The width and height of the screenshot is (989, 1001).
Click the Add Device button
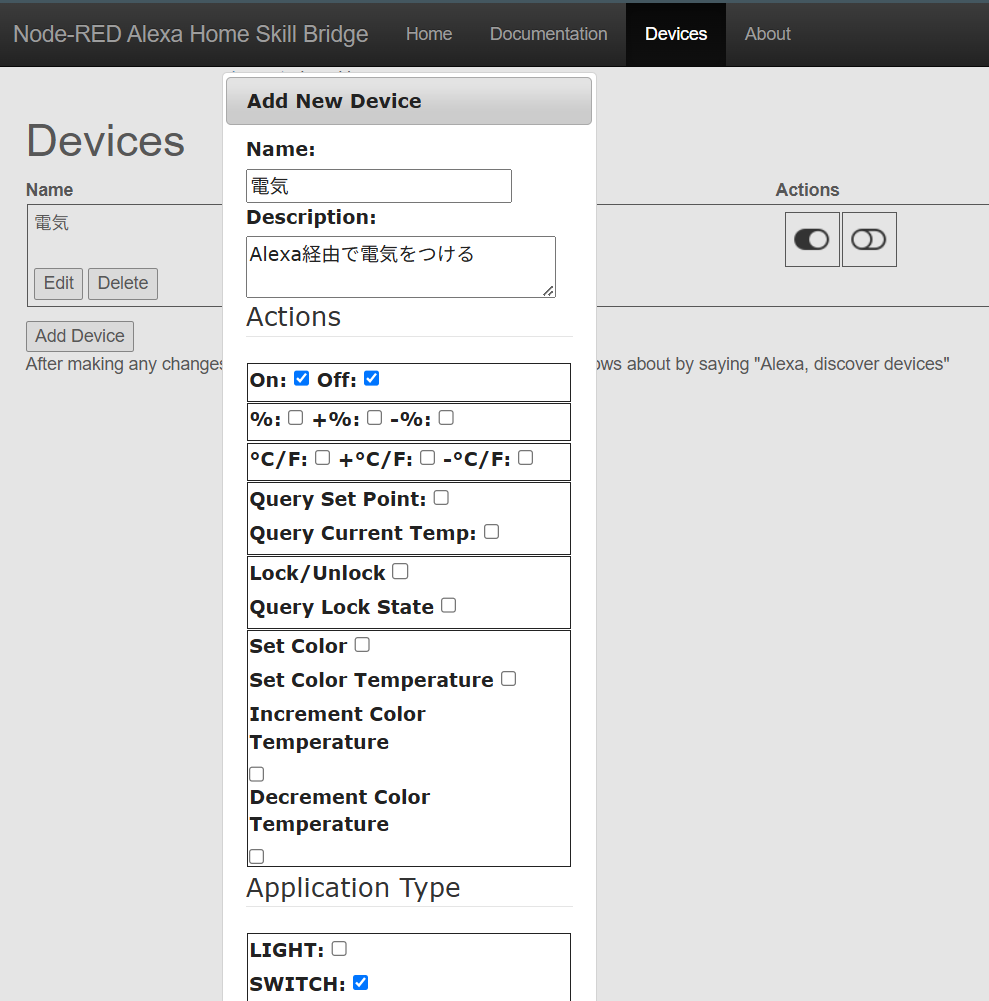79,336
